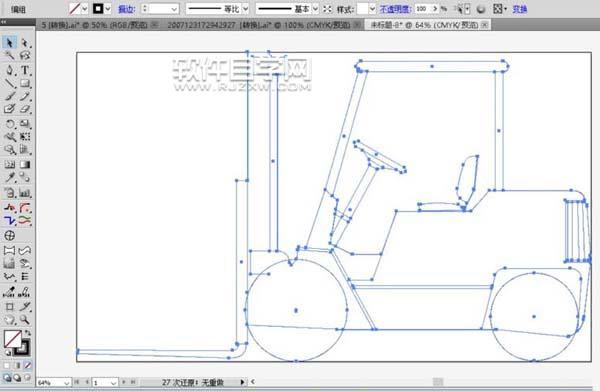This screenshot has height=391, width=600.
Task: Reset to default fill and stroke
Action: pos(7,352)
